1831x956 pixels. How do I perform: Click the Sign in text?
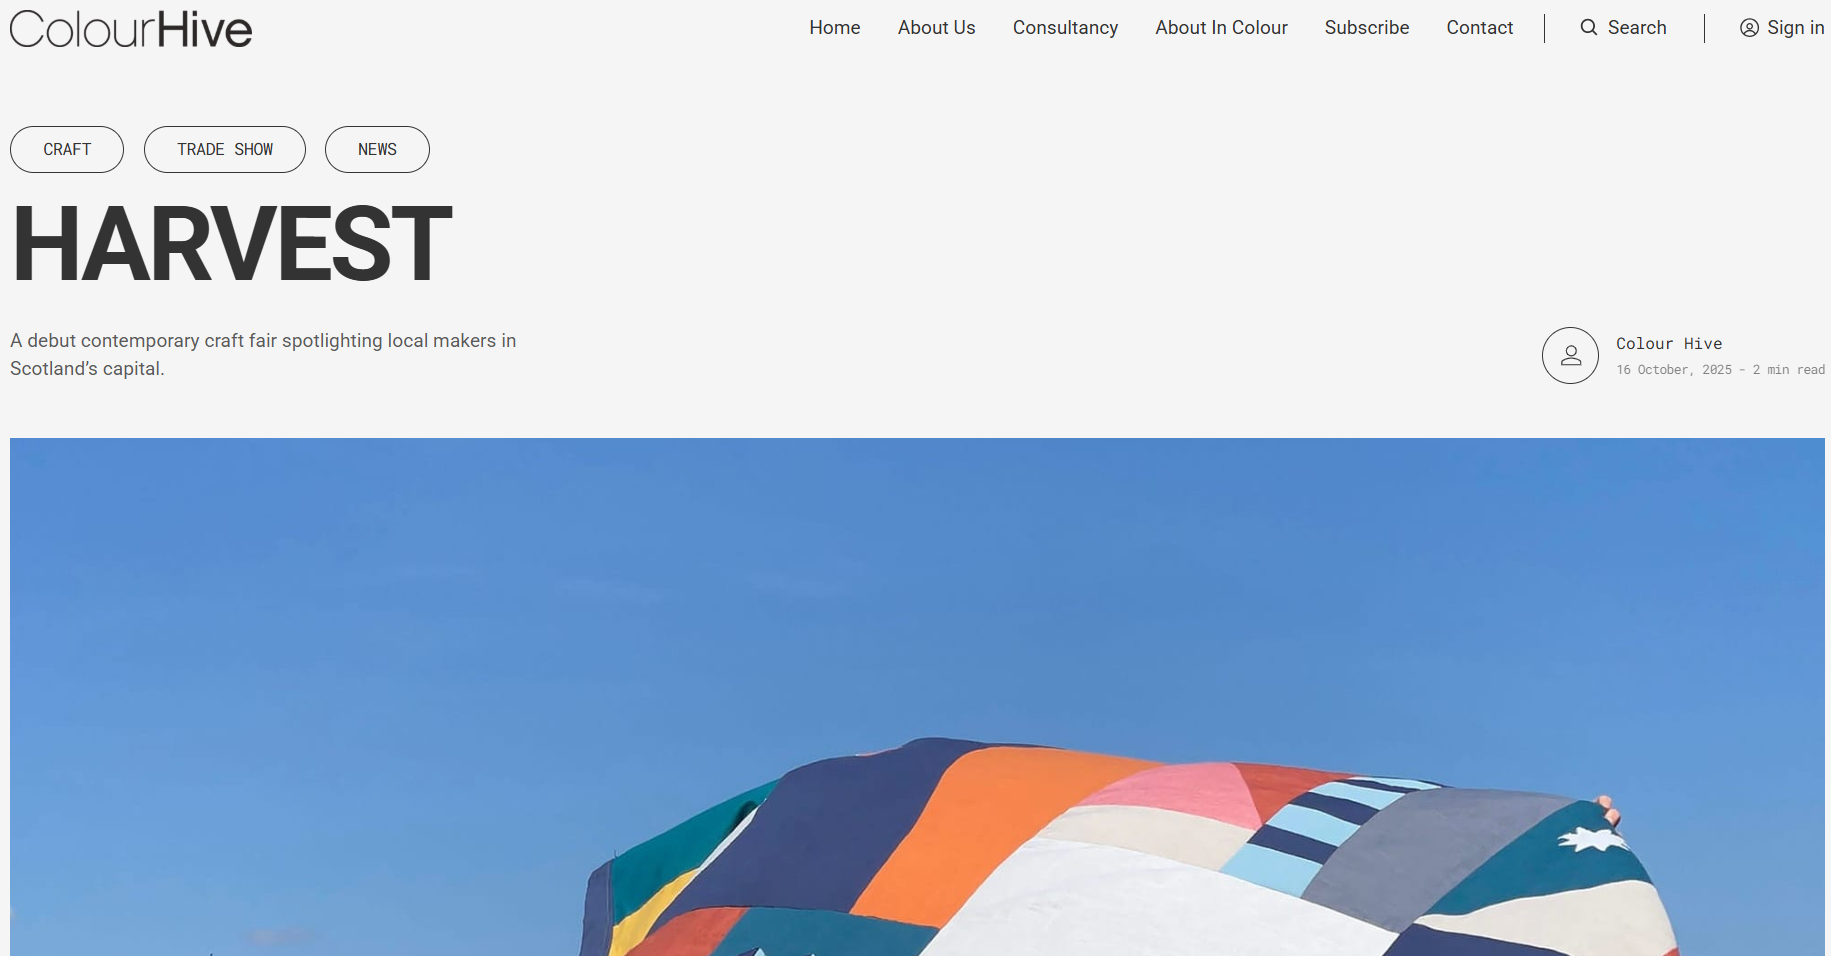(1795, 28)
